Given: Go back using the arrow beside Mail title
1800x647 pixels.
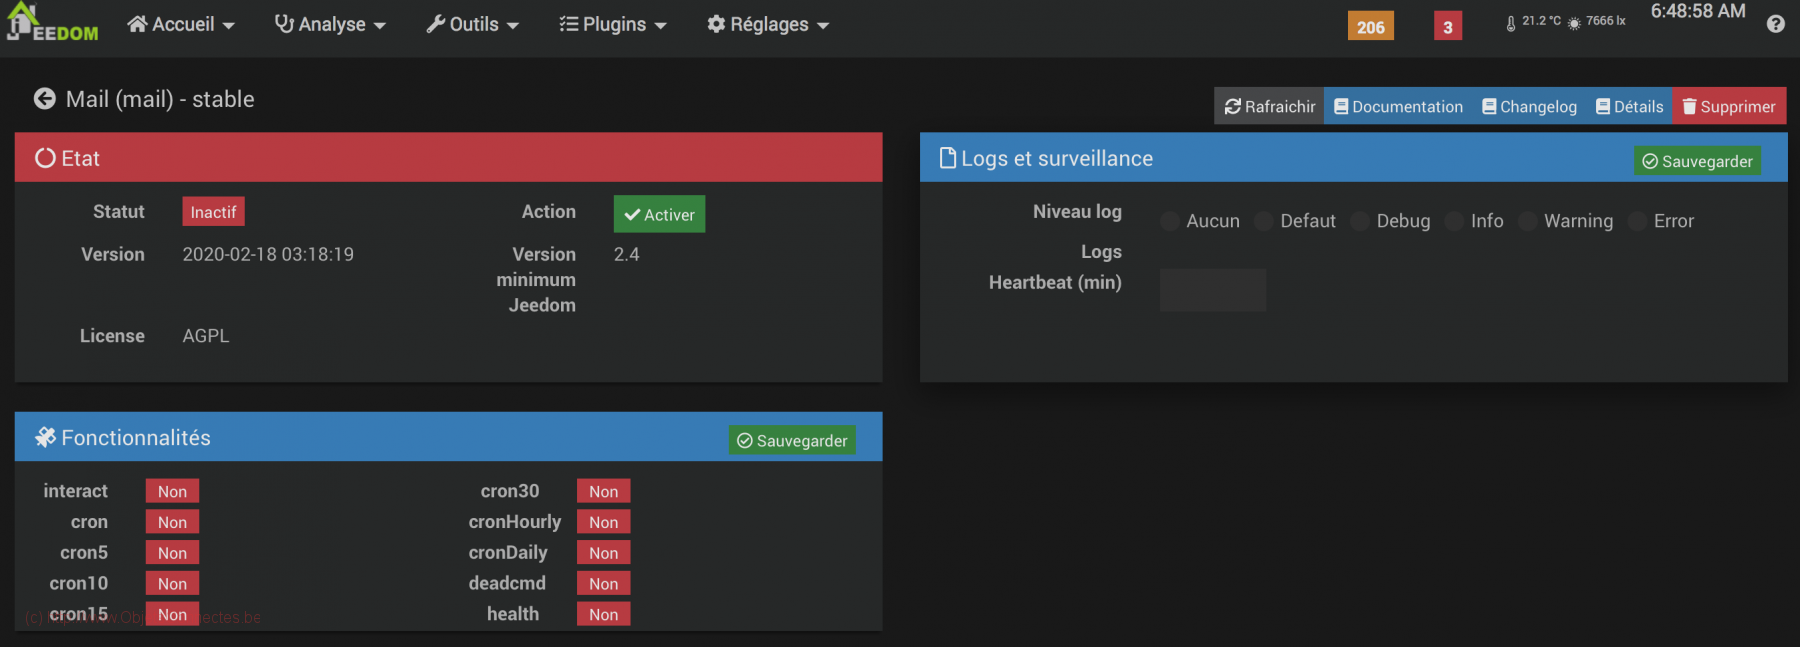Looking at the screenshot, I should (45, 99).
